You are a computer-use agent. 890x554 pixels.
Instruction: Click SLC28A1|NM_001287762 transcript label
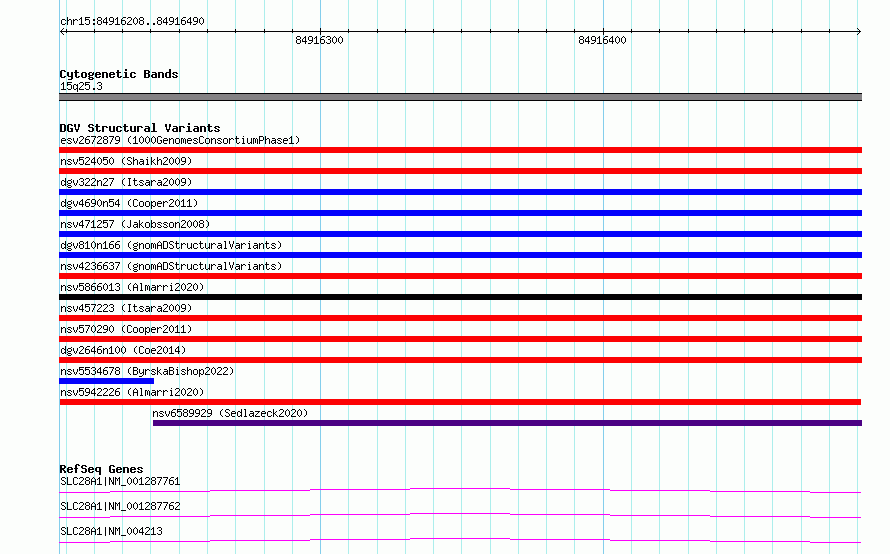pos(120,506)
